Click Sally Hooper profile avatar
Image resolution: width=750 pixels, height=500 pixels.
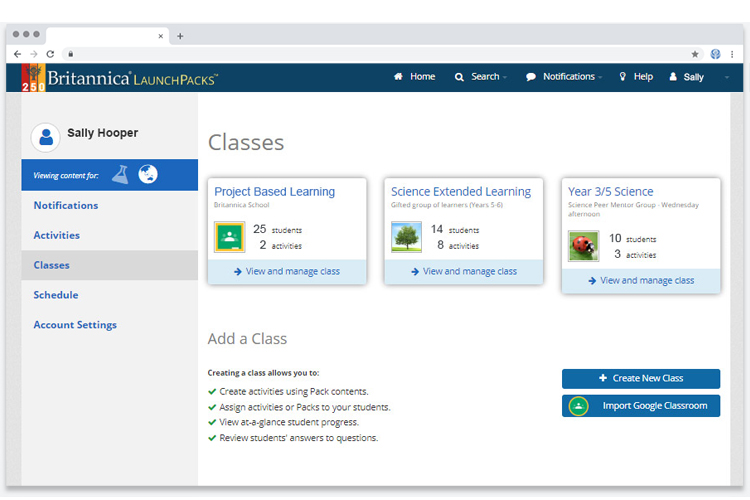coord(45,138)
